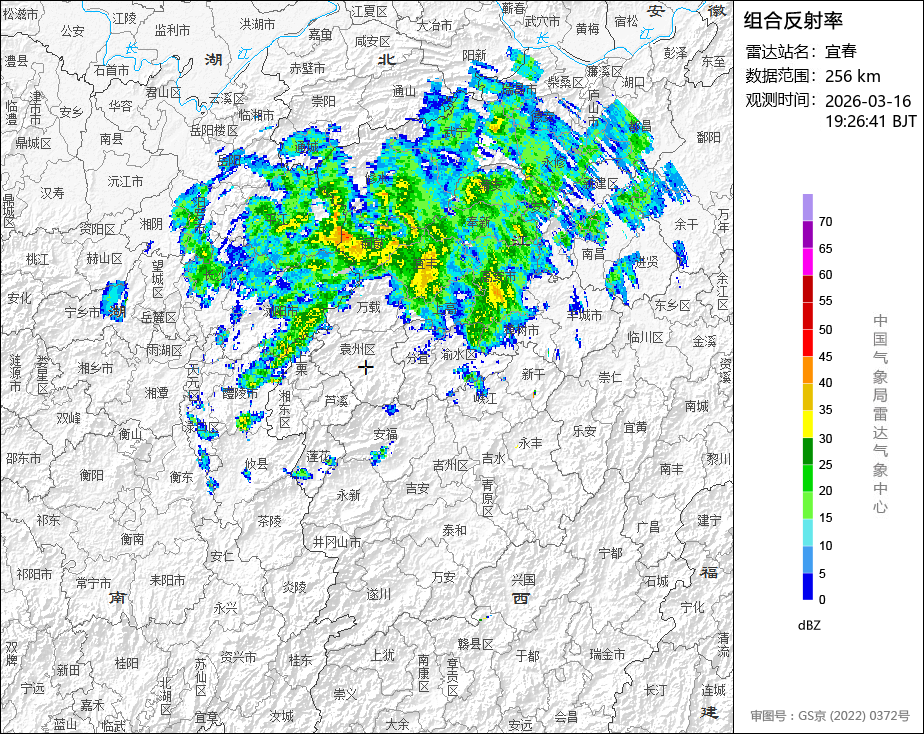This screenshot has width=924, height=734.
Task: Click the 安福 map label
Action: [x=385, y=434]
